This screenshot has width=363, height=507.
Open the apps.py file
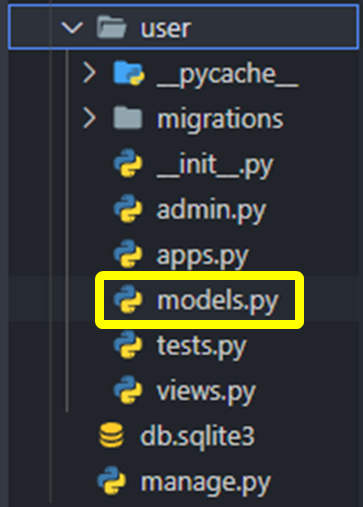(x=202, y=257)
